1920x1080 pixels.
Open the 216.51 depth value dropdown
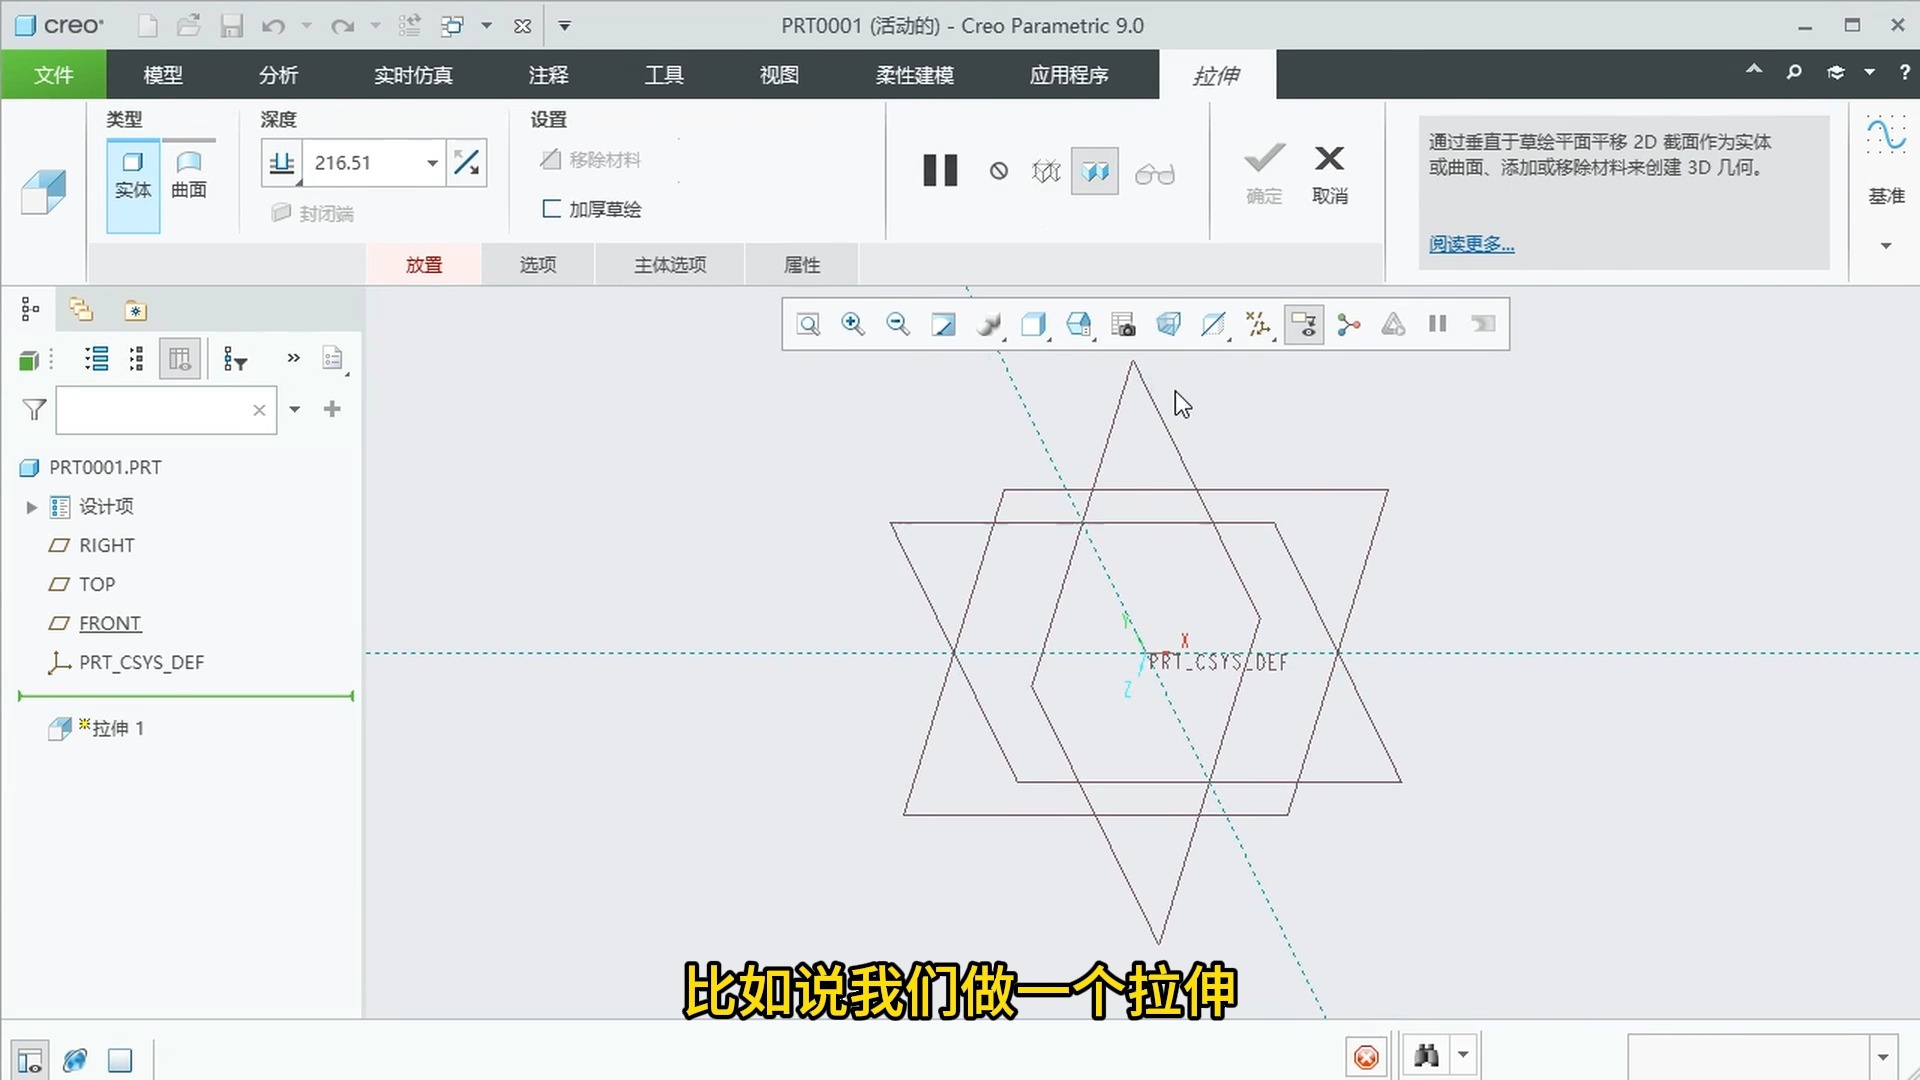(432, 162)
